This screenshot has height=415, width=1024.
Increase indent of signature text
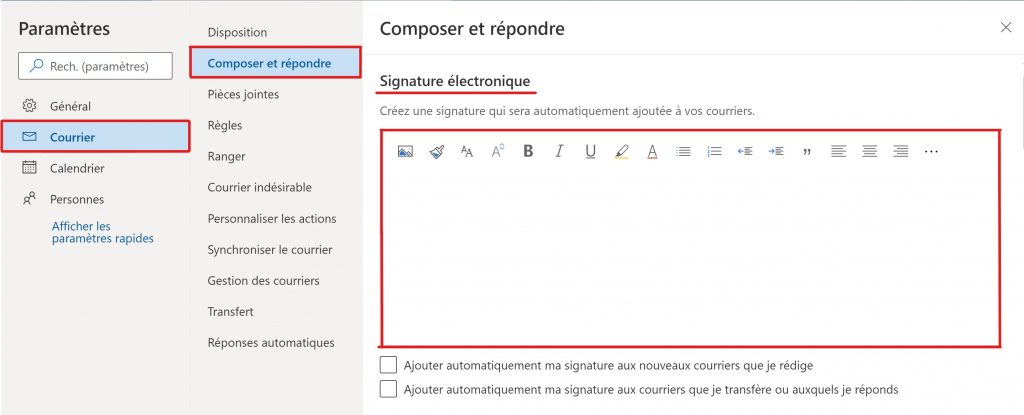pyautogui.click(x=776, y=152)
